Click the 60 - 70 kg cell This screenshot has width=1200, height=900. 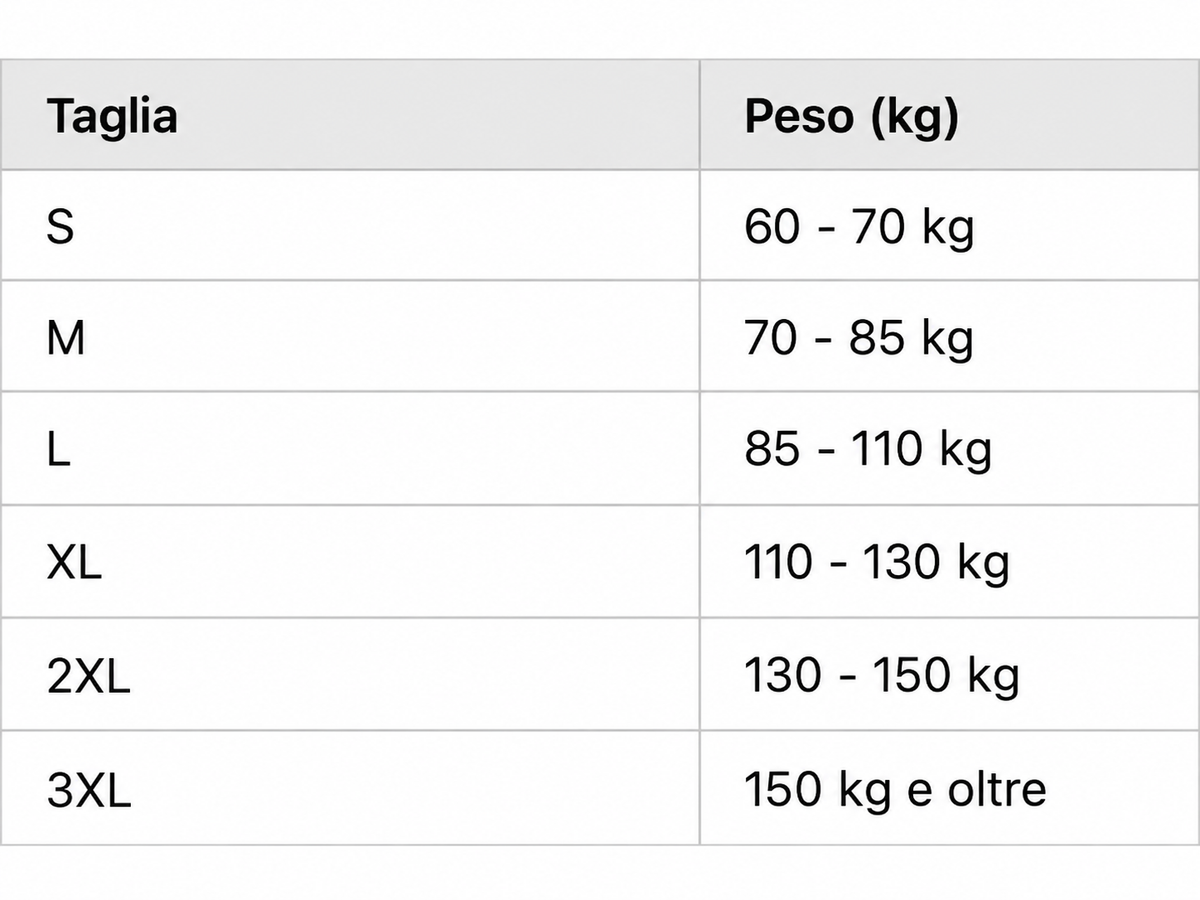point(950,225)
